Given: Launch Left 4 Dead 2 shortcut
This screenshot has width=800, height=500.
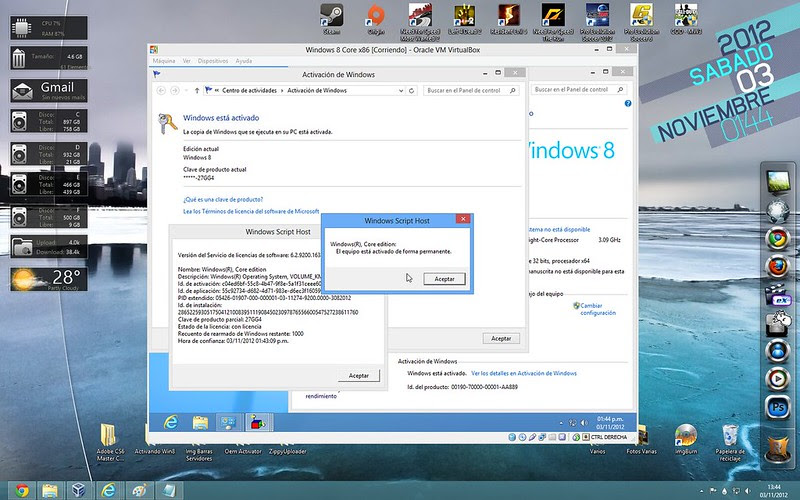Looking at the screenshot, I should click(464, 18).
